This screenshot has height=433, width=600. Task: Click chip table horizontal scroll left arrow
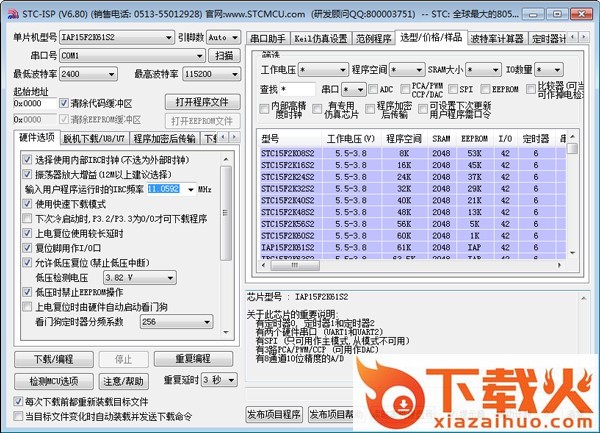263,265
